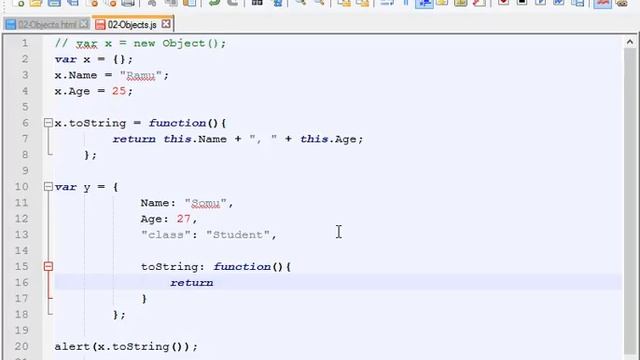Click the "function" keyword on line 15
This screenshot has height=360, width=640.
[242, 267]
